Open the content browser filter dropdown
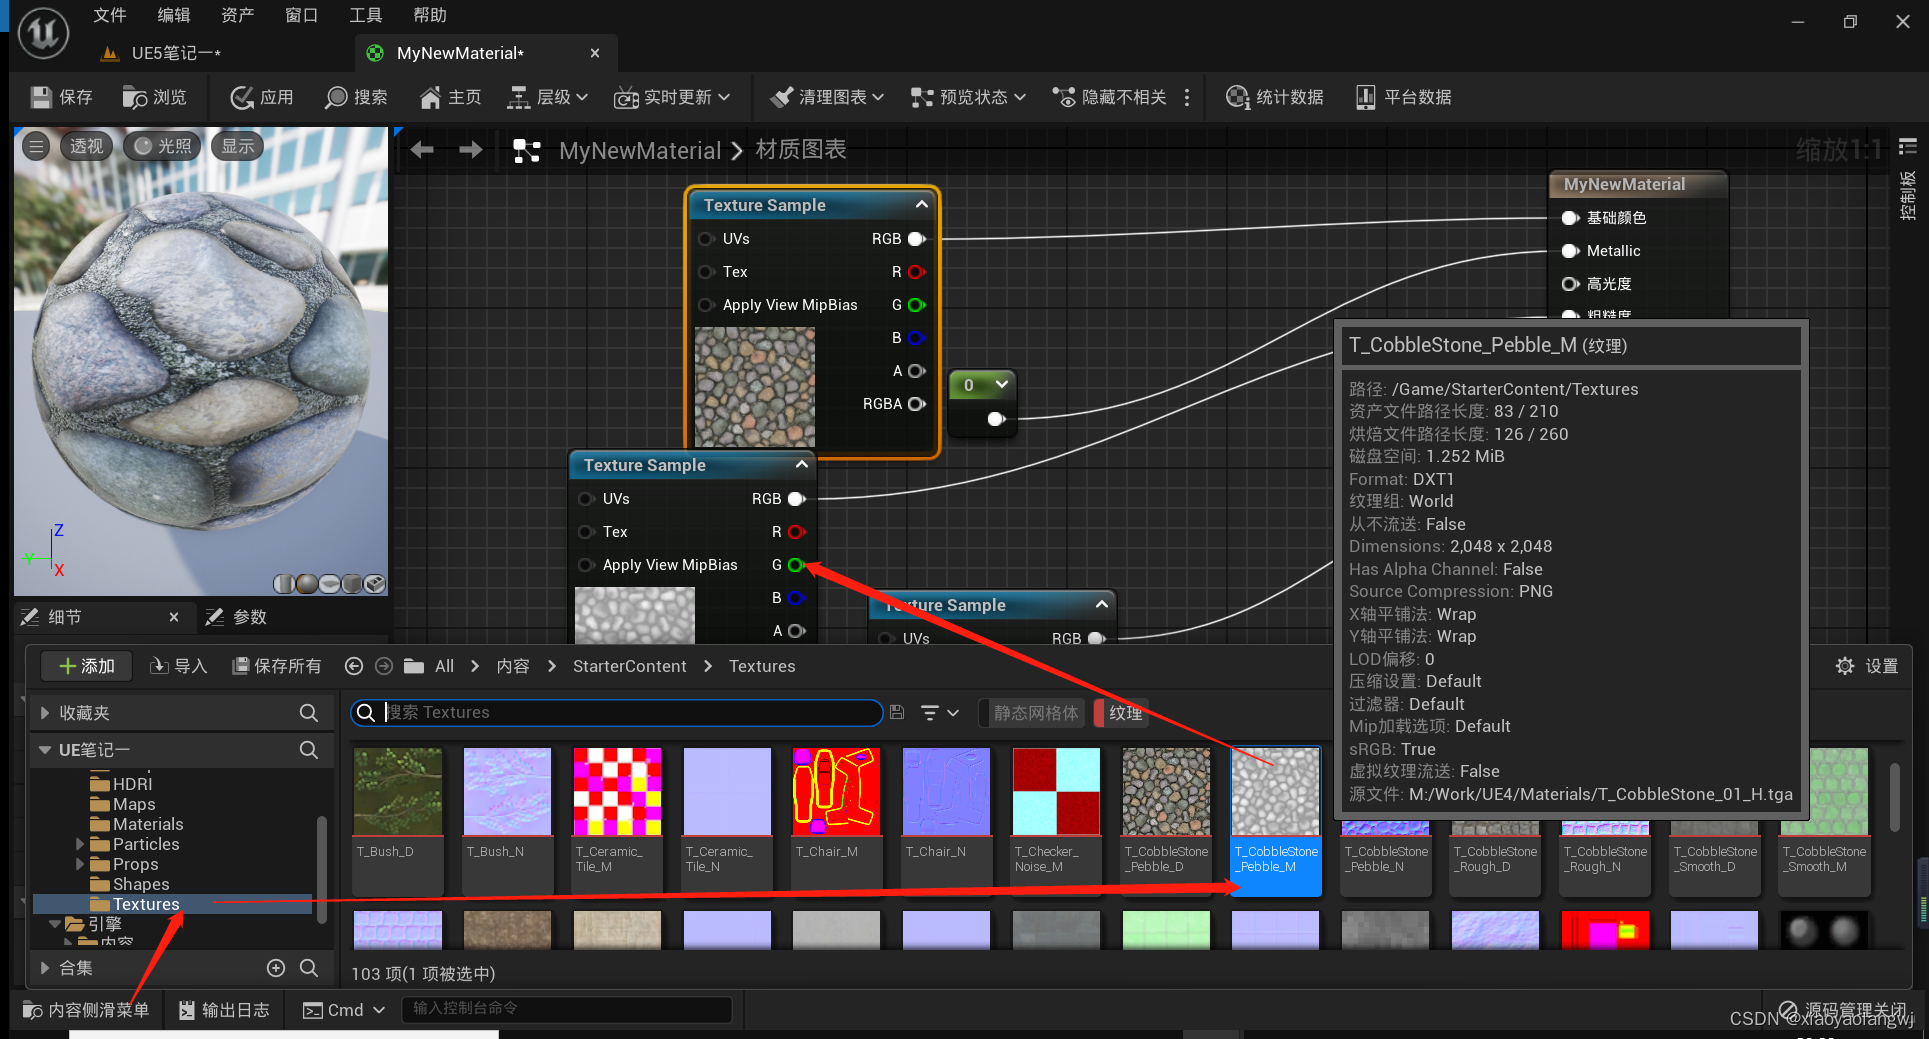The image size is (1929, 1039). click(x=939, y=712)
